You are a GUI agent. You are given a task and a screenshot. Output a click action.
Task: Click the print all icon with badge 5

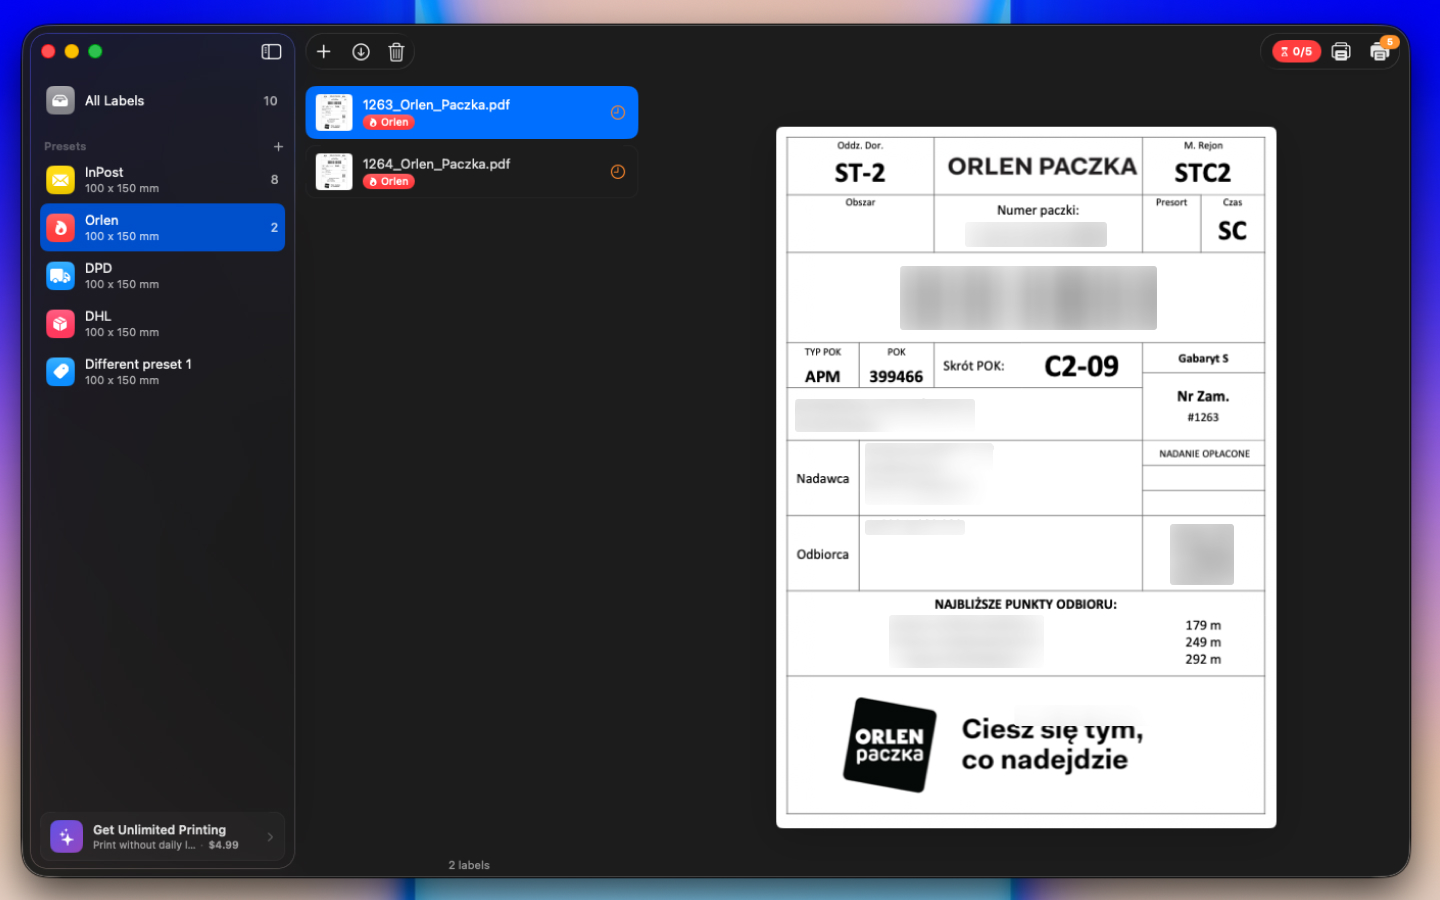pyautogui.click(x=1380, y=52)
